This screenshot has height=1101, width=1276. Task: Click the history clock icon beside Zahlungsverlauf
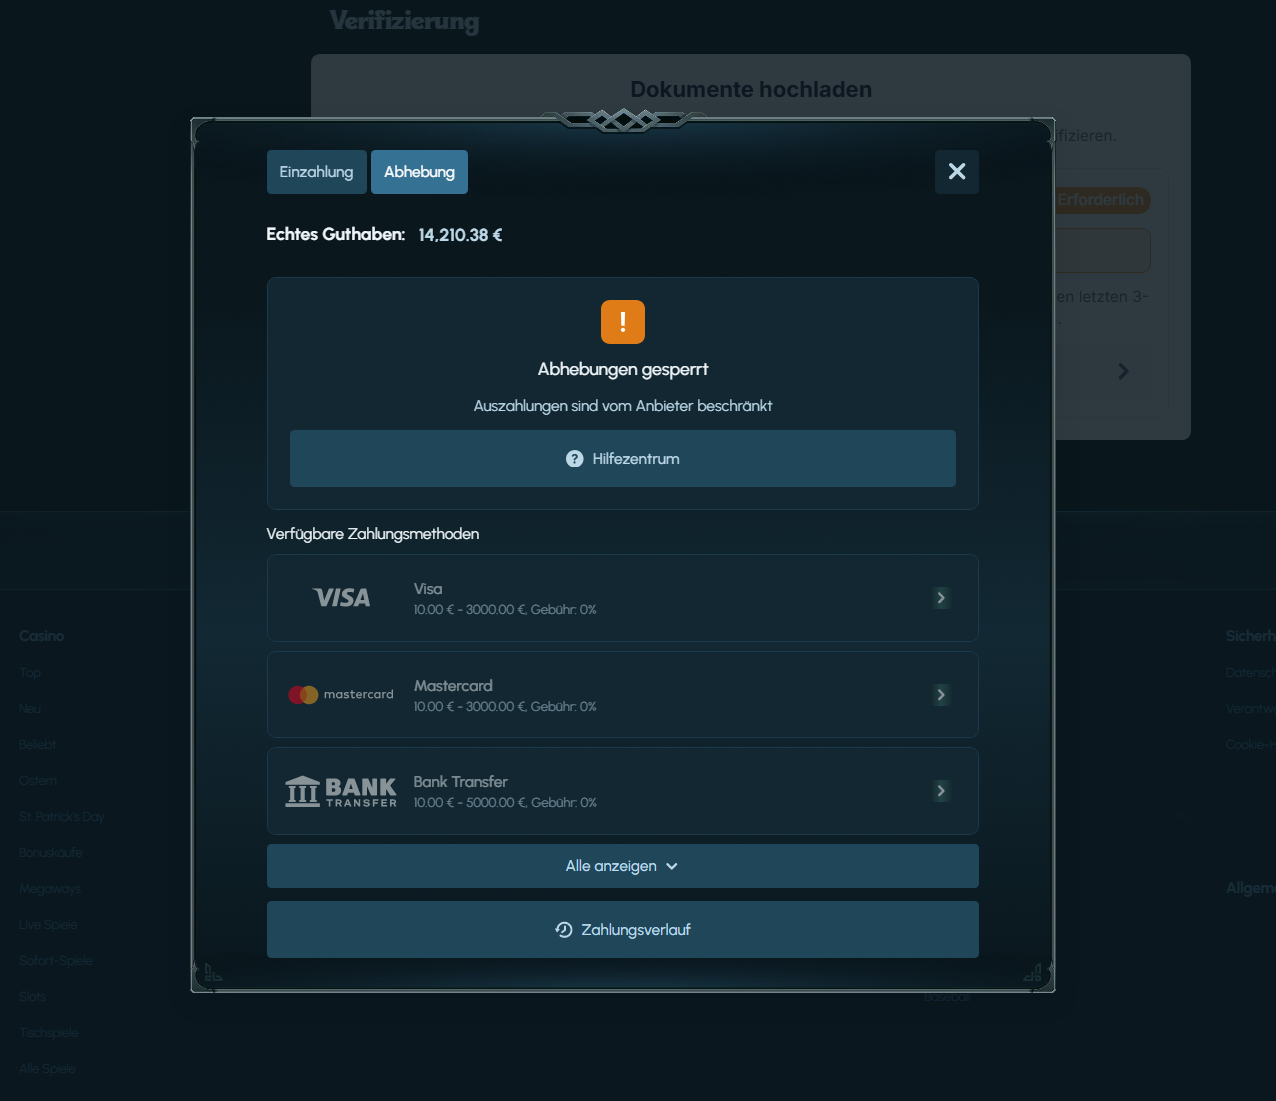point(564,930)
